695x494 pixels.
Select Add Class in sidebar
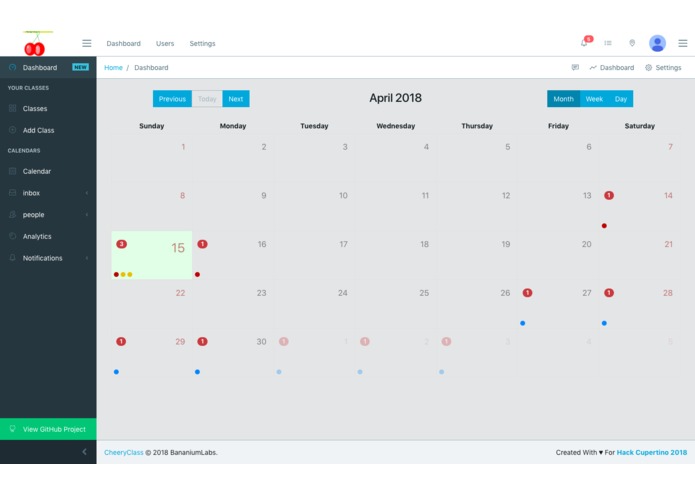point(48,130)
